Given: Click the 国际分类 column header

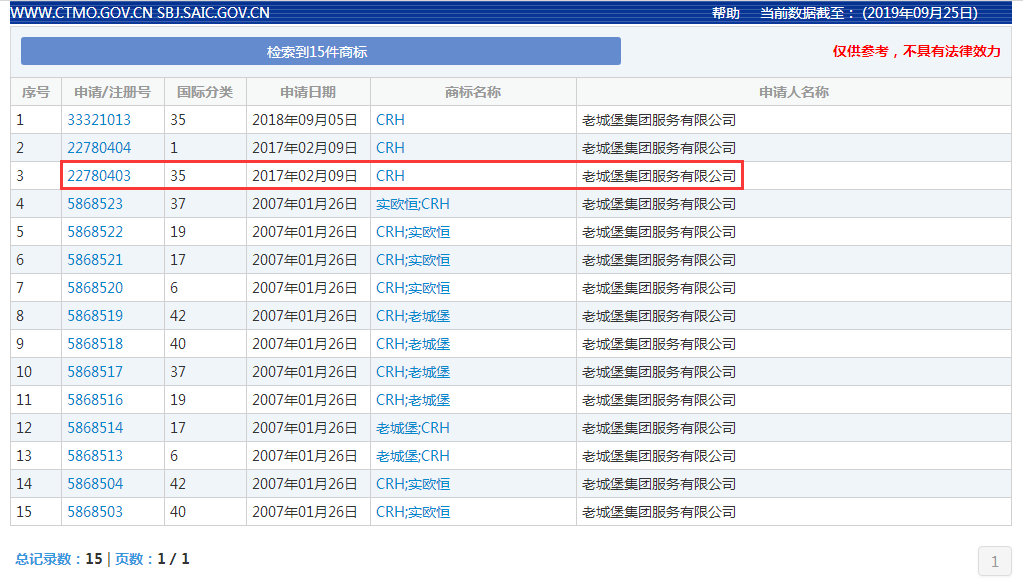Looking at the screenshot, I should pos(205,92).
